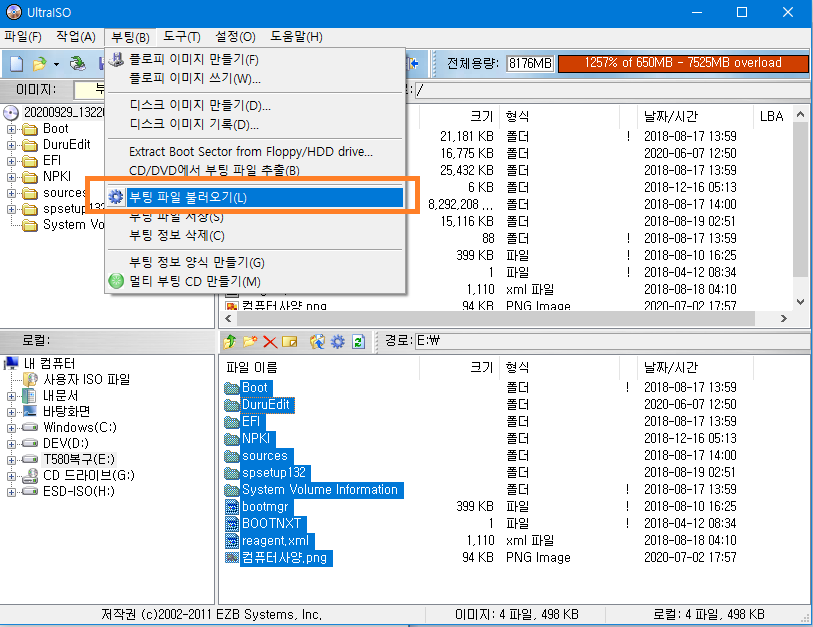Screen dimensions: 813x627
Task: Click the image list vertical scrollbar down arrow
Action: pyautogui.click(x=801, y=302)
